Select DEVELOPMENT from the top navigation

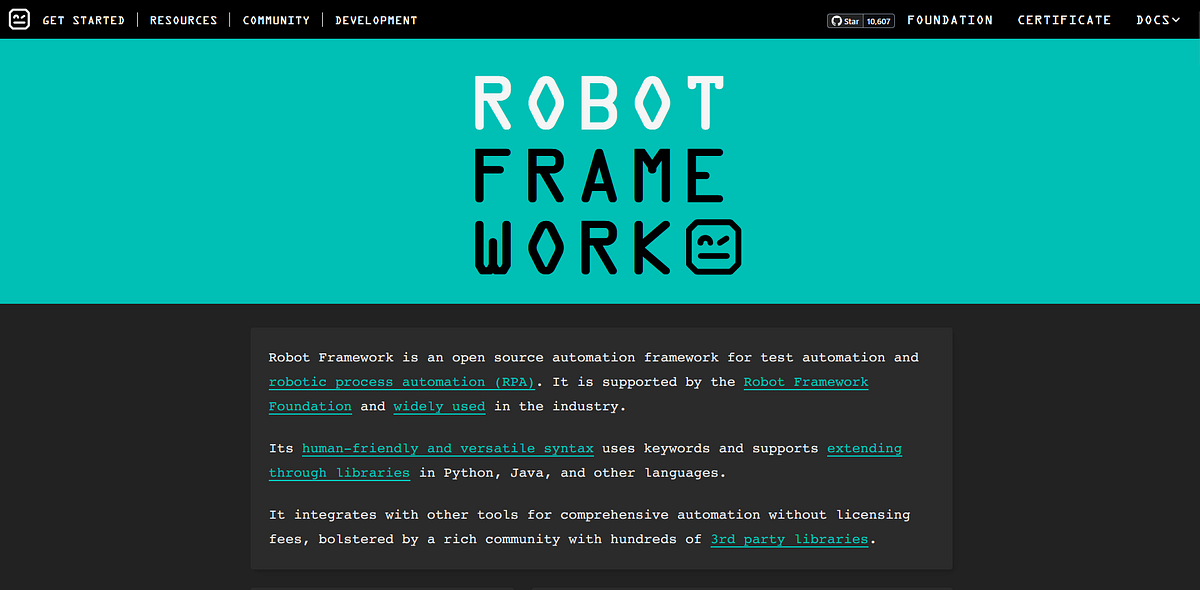click(x=375, y=19)
